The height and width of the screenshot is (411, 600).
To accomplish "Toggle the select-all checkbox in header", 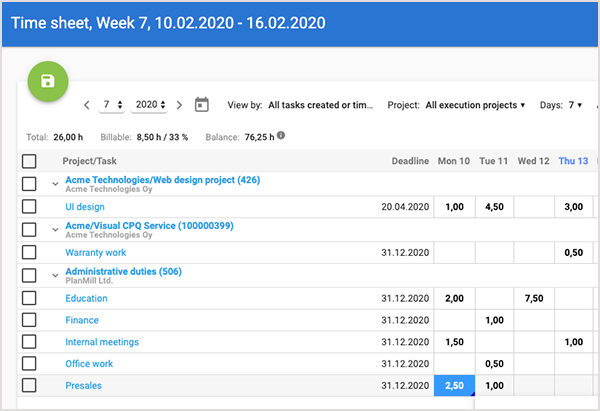I will [x=29, y=161].
